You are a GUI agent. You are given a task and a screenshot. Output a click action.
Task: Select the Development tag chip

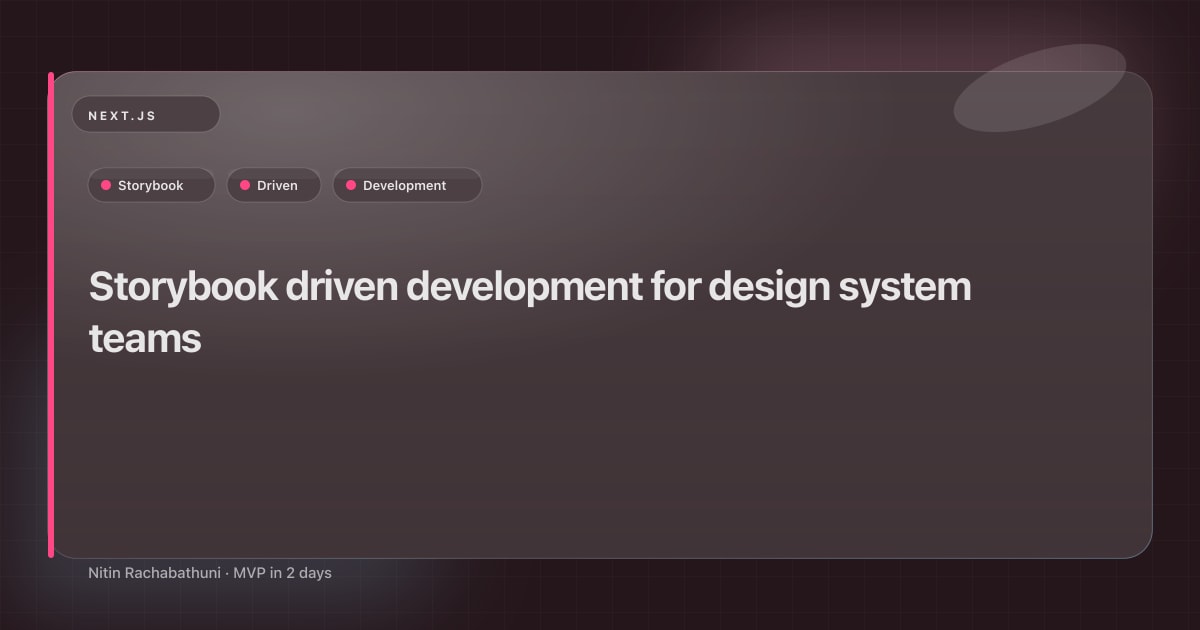407,185
